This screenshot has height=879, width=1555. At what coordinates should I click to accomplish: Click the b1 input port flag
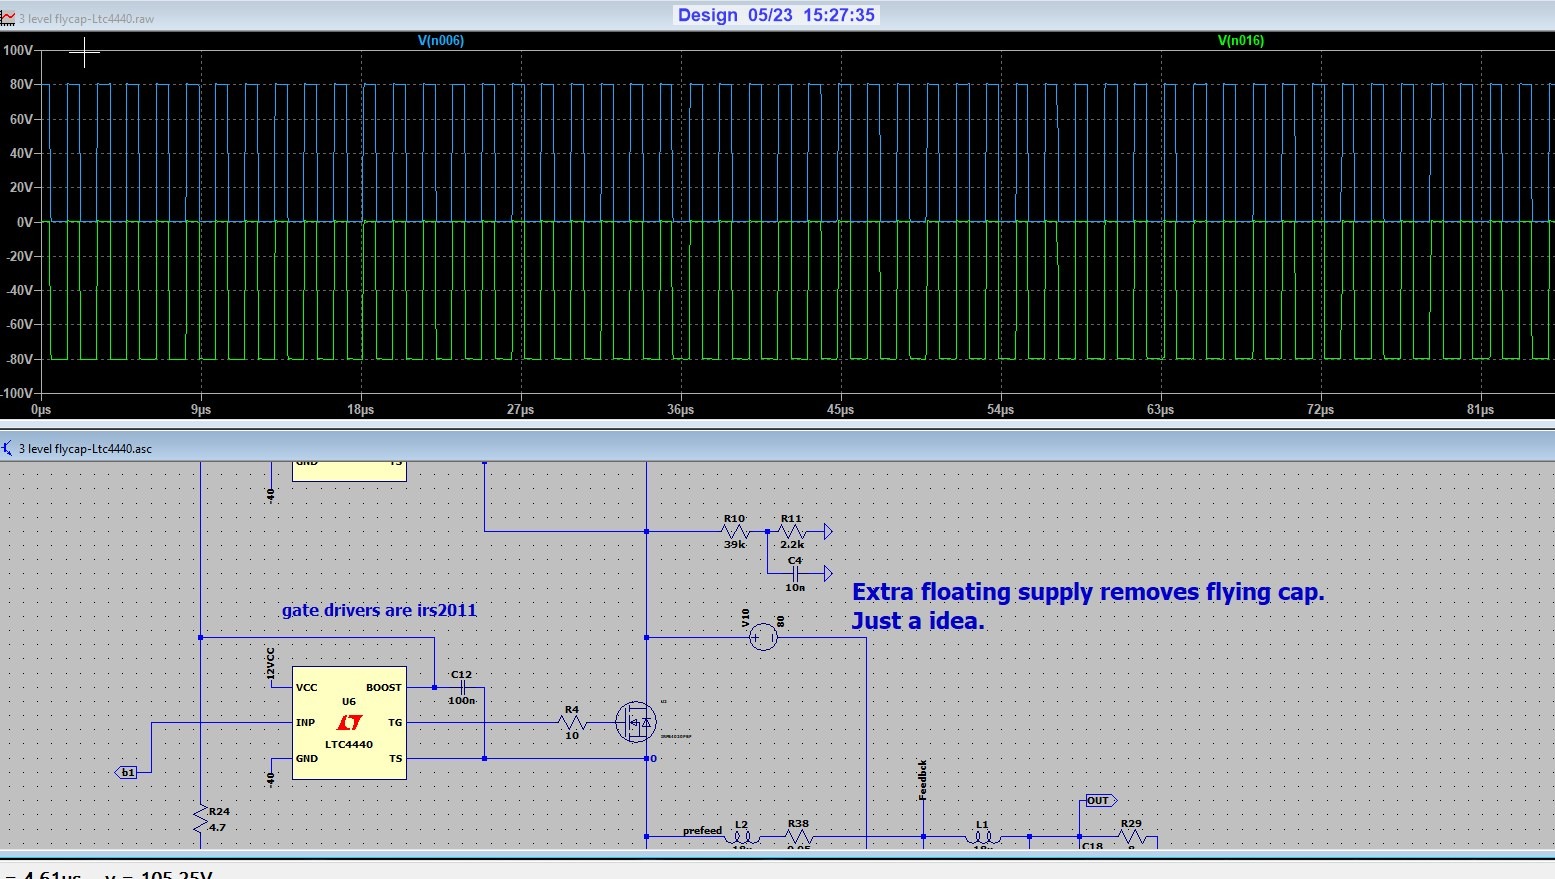pos(127,773)
